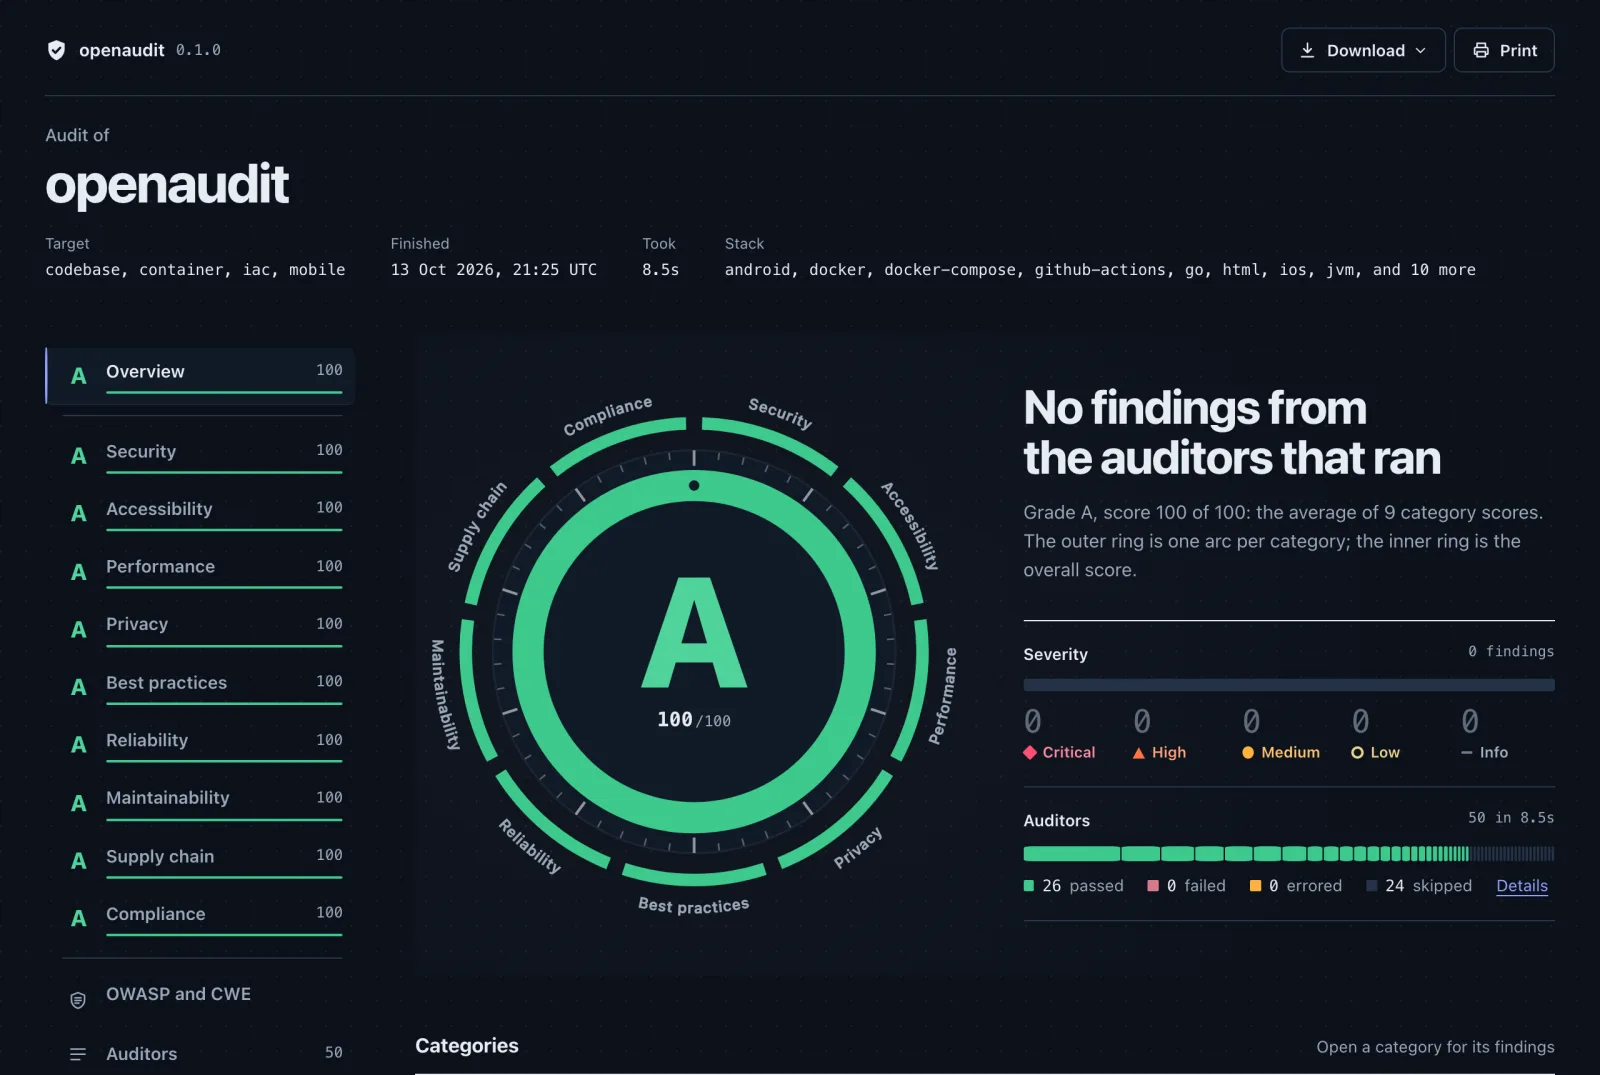
Task: Open the Auditors sidebar section
Action: [x=202, y=1054]
